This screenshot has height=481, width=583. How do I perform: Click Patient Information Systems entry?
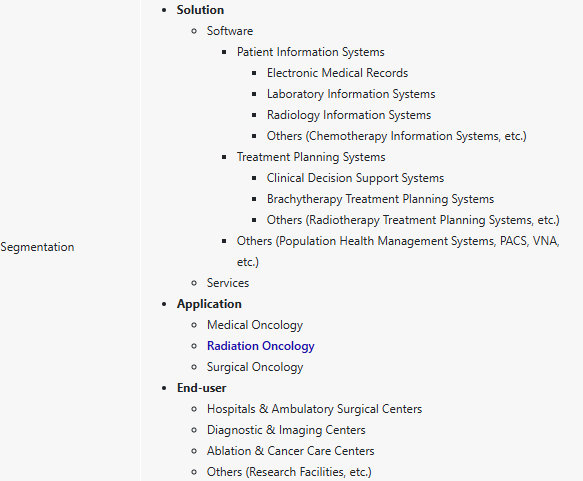(310, 52)
